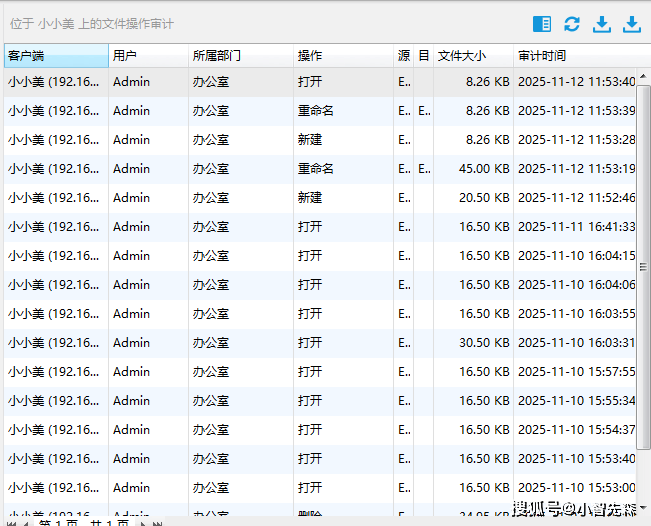Click the 源 column header
Image resolution: width=651 pixels, height=526 pixels.
[x=404, y=56]
